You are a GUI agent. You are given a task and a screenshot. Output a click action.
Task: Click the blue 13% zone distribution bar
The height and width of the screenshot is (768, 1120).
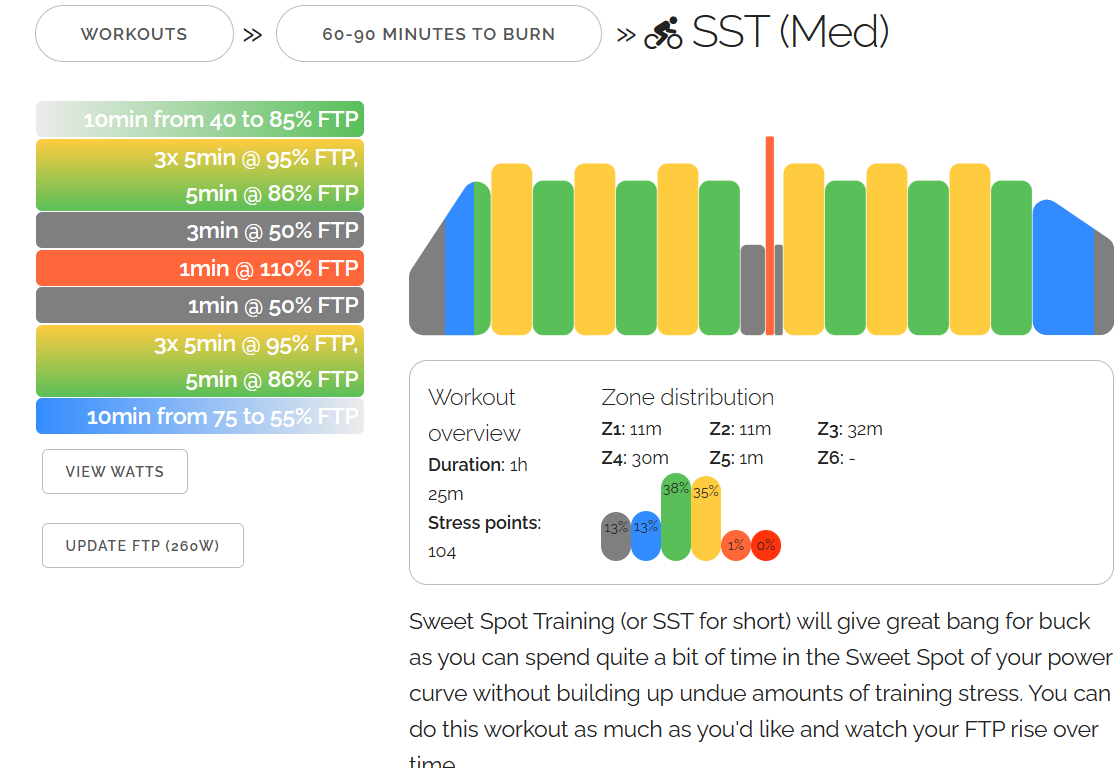(x=646, y=537)
